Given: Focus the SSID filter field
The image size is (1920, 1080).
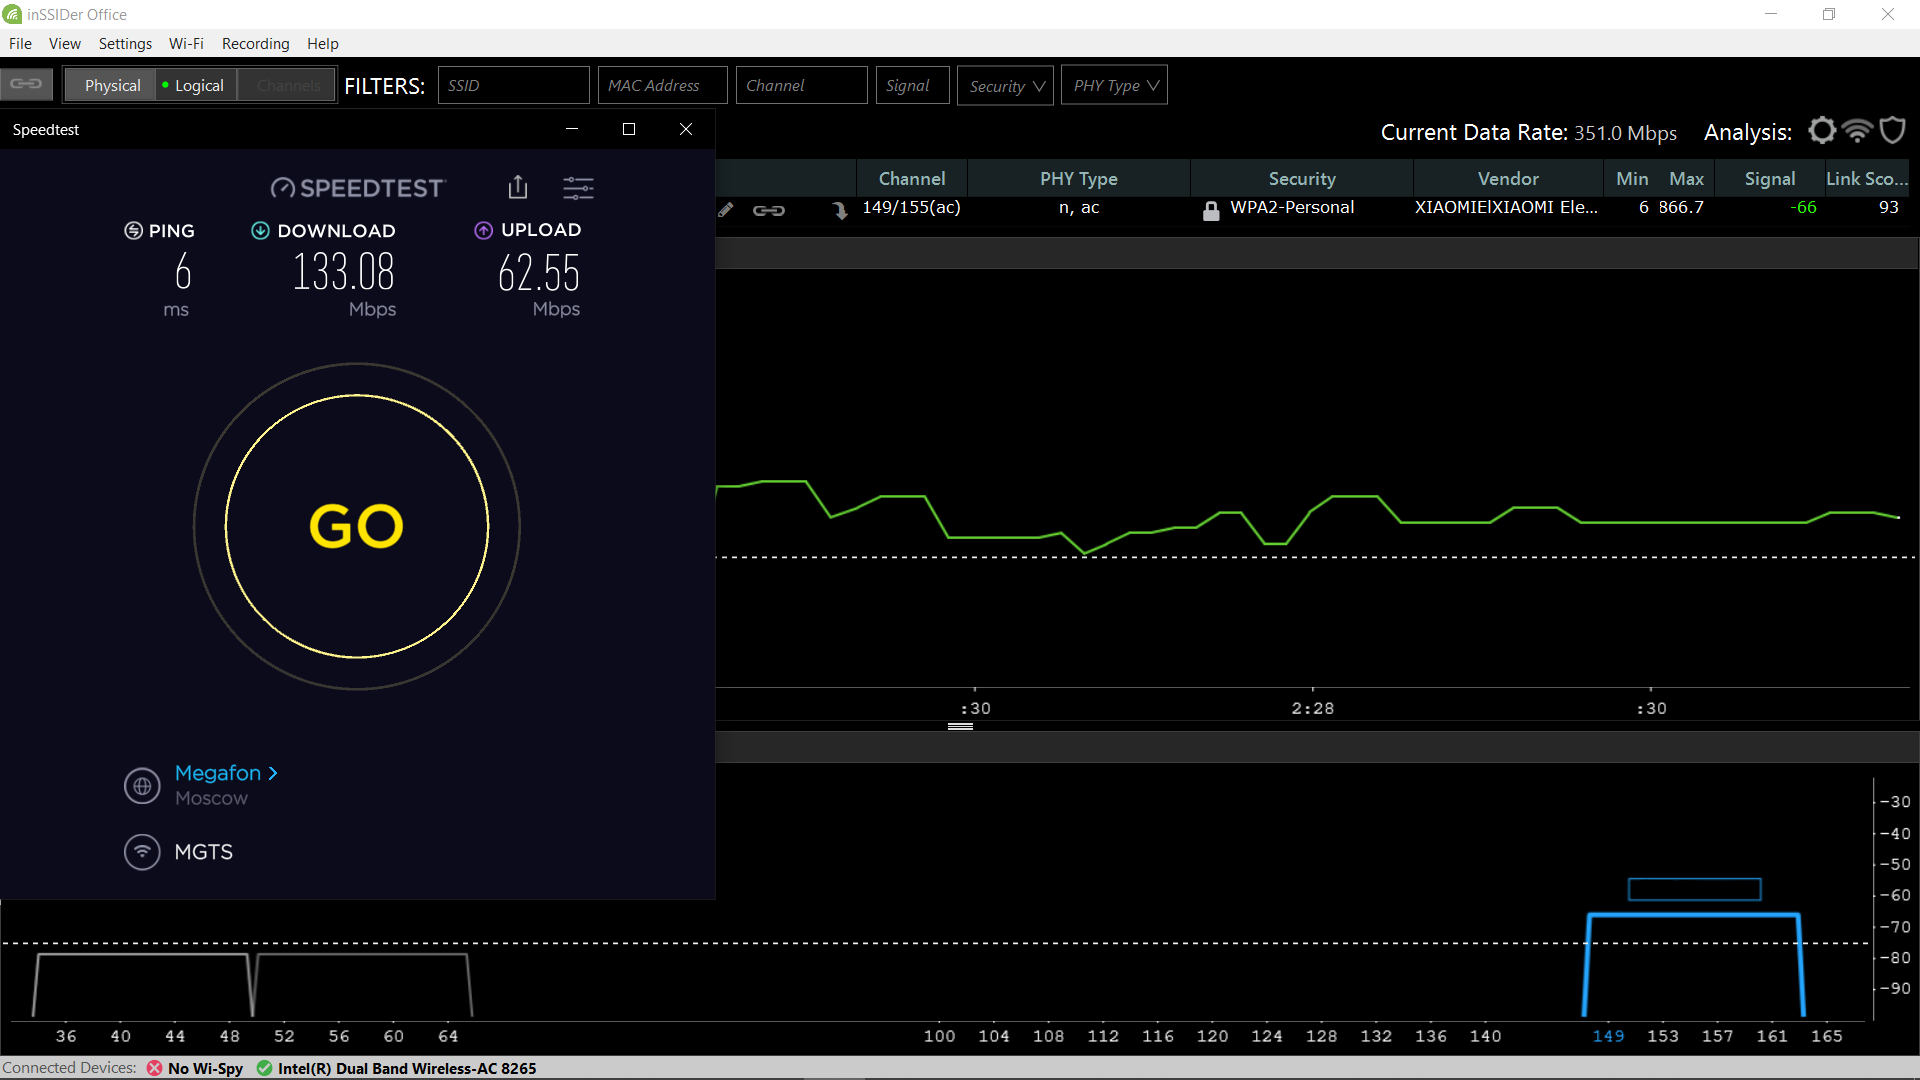Looking at the screenshot, I should pos(513,85).
